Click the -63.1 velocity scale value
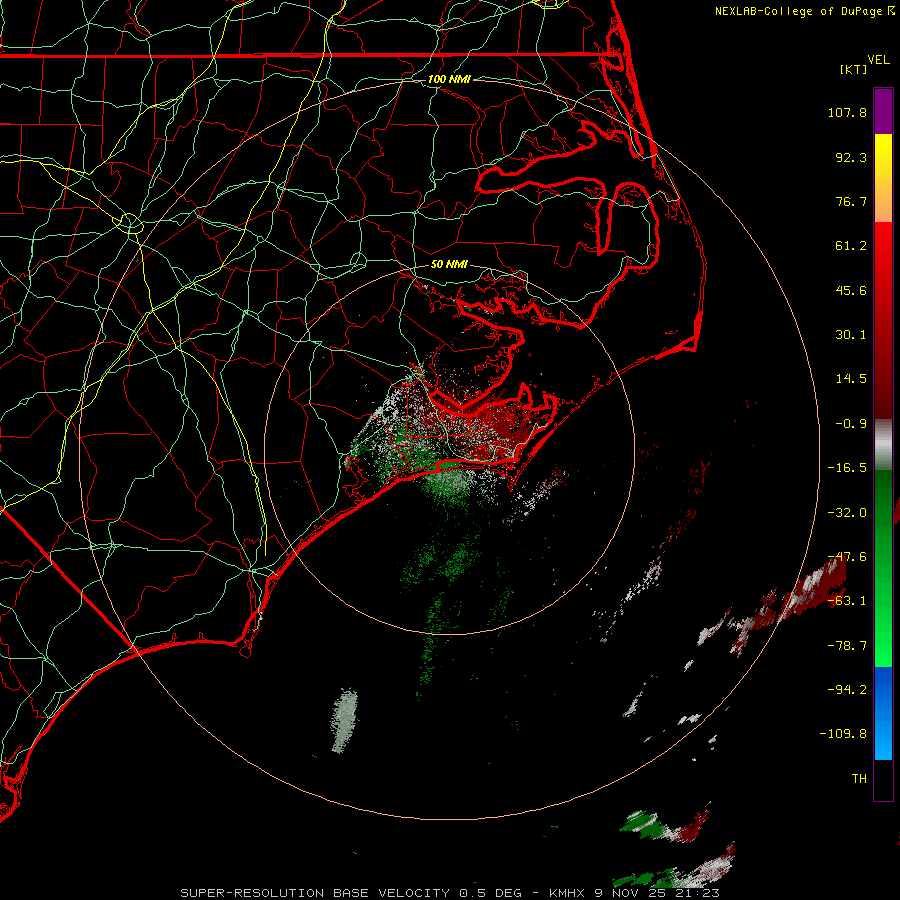The height and width of the screenshot is (900, 900). (847, 601)
